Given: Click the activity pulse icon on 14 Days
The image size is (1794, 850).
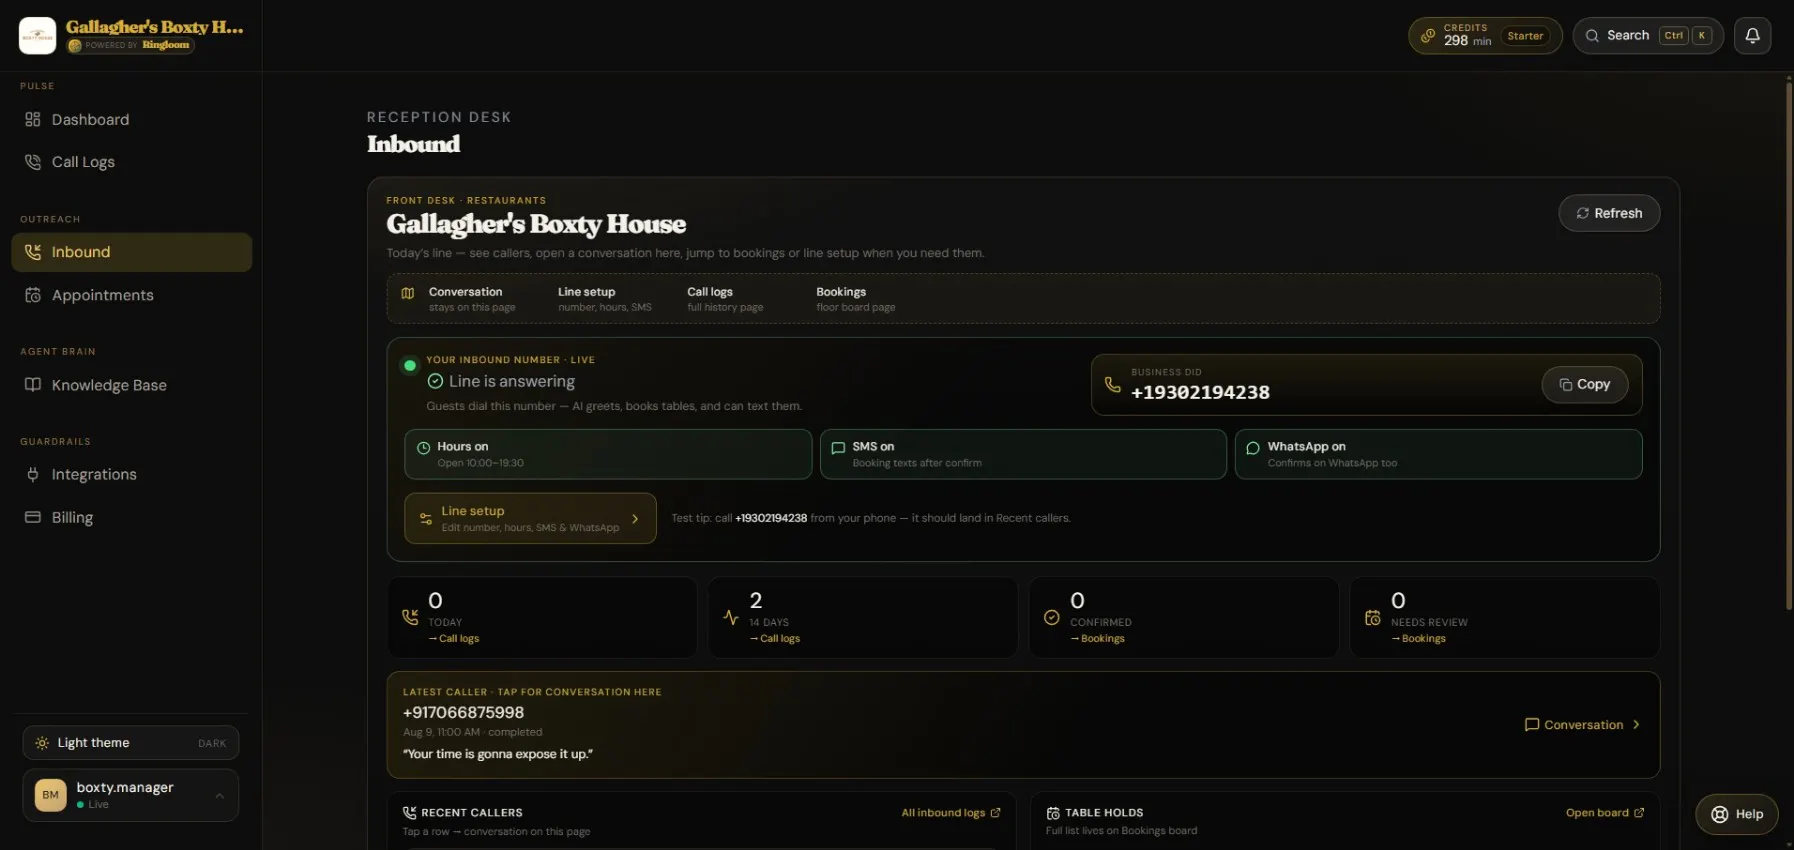Looking at the screenshot, I should 731,617.
